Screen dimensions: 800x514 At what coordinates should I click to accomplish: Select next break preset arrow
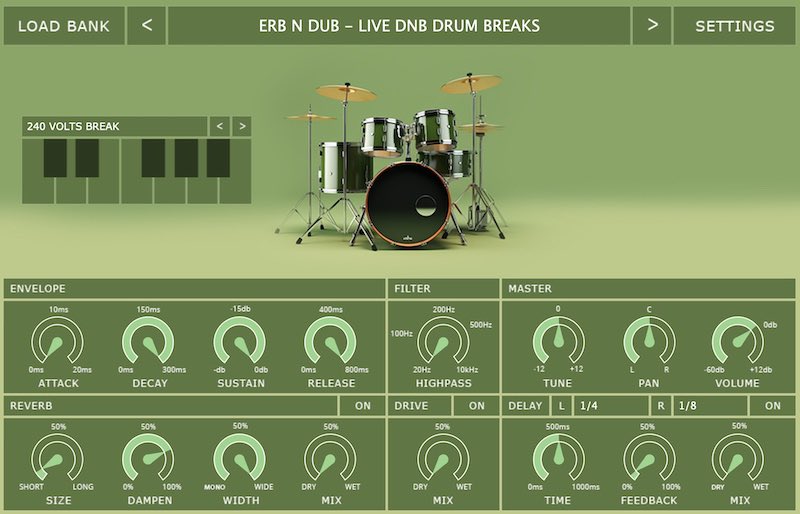pos(242,126)
